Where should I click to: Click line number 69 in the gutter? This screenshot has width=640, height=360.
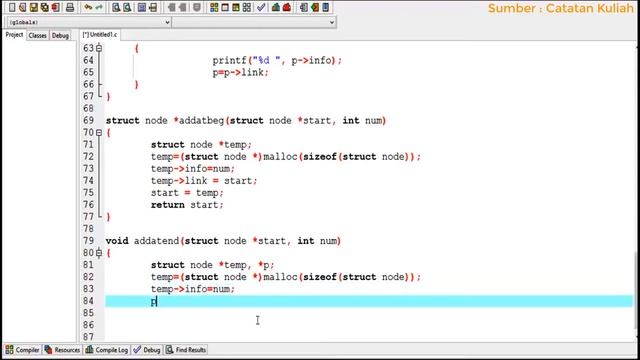[x=88, y=120]
